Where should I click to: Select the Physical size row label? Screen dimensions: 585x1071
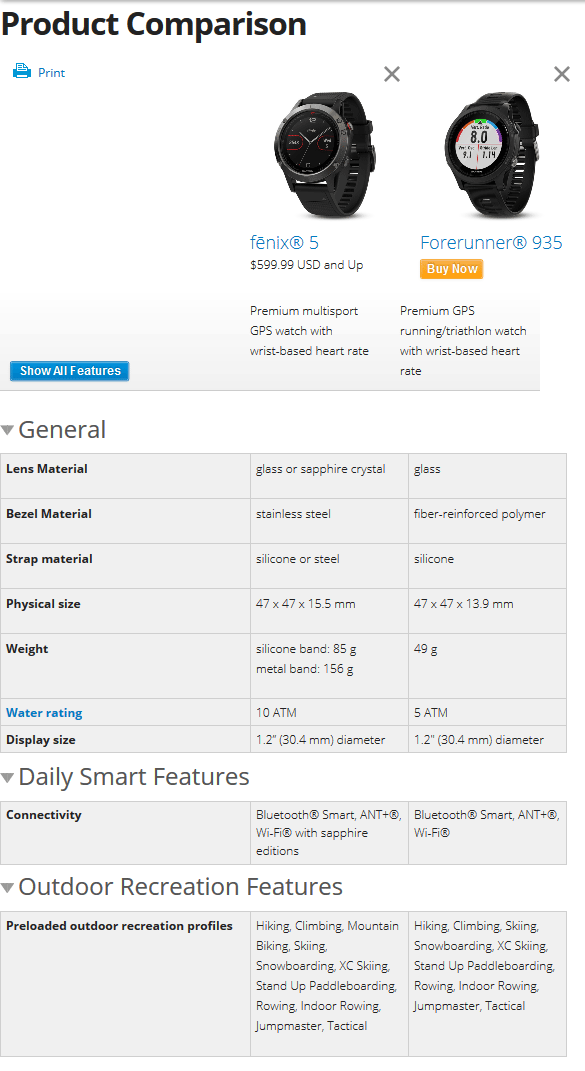[x=43, y=604]
